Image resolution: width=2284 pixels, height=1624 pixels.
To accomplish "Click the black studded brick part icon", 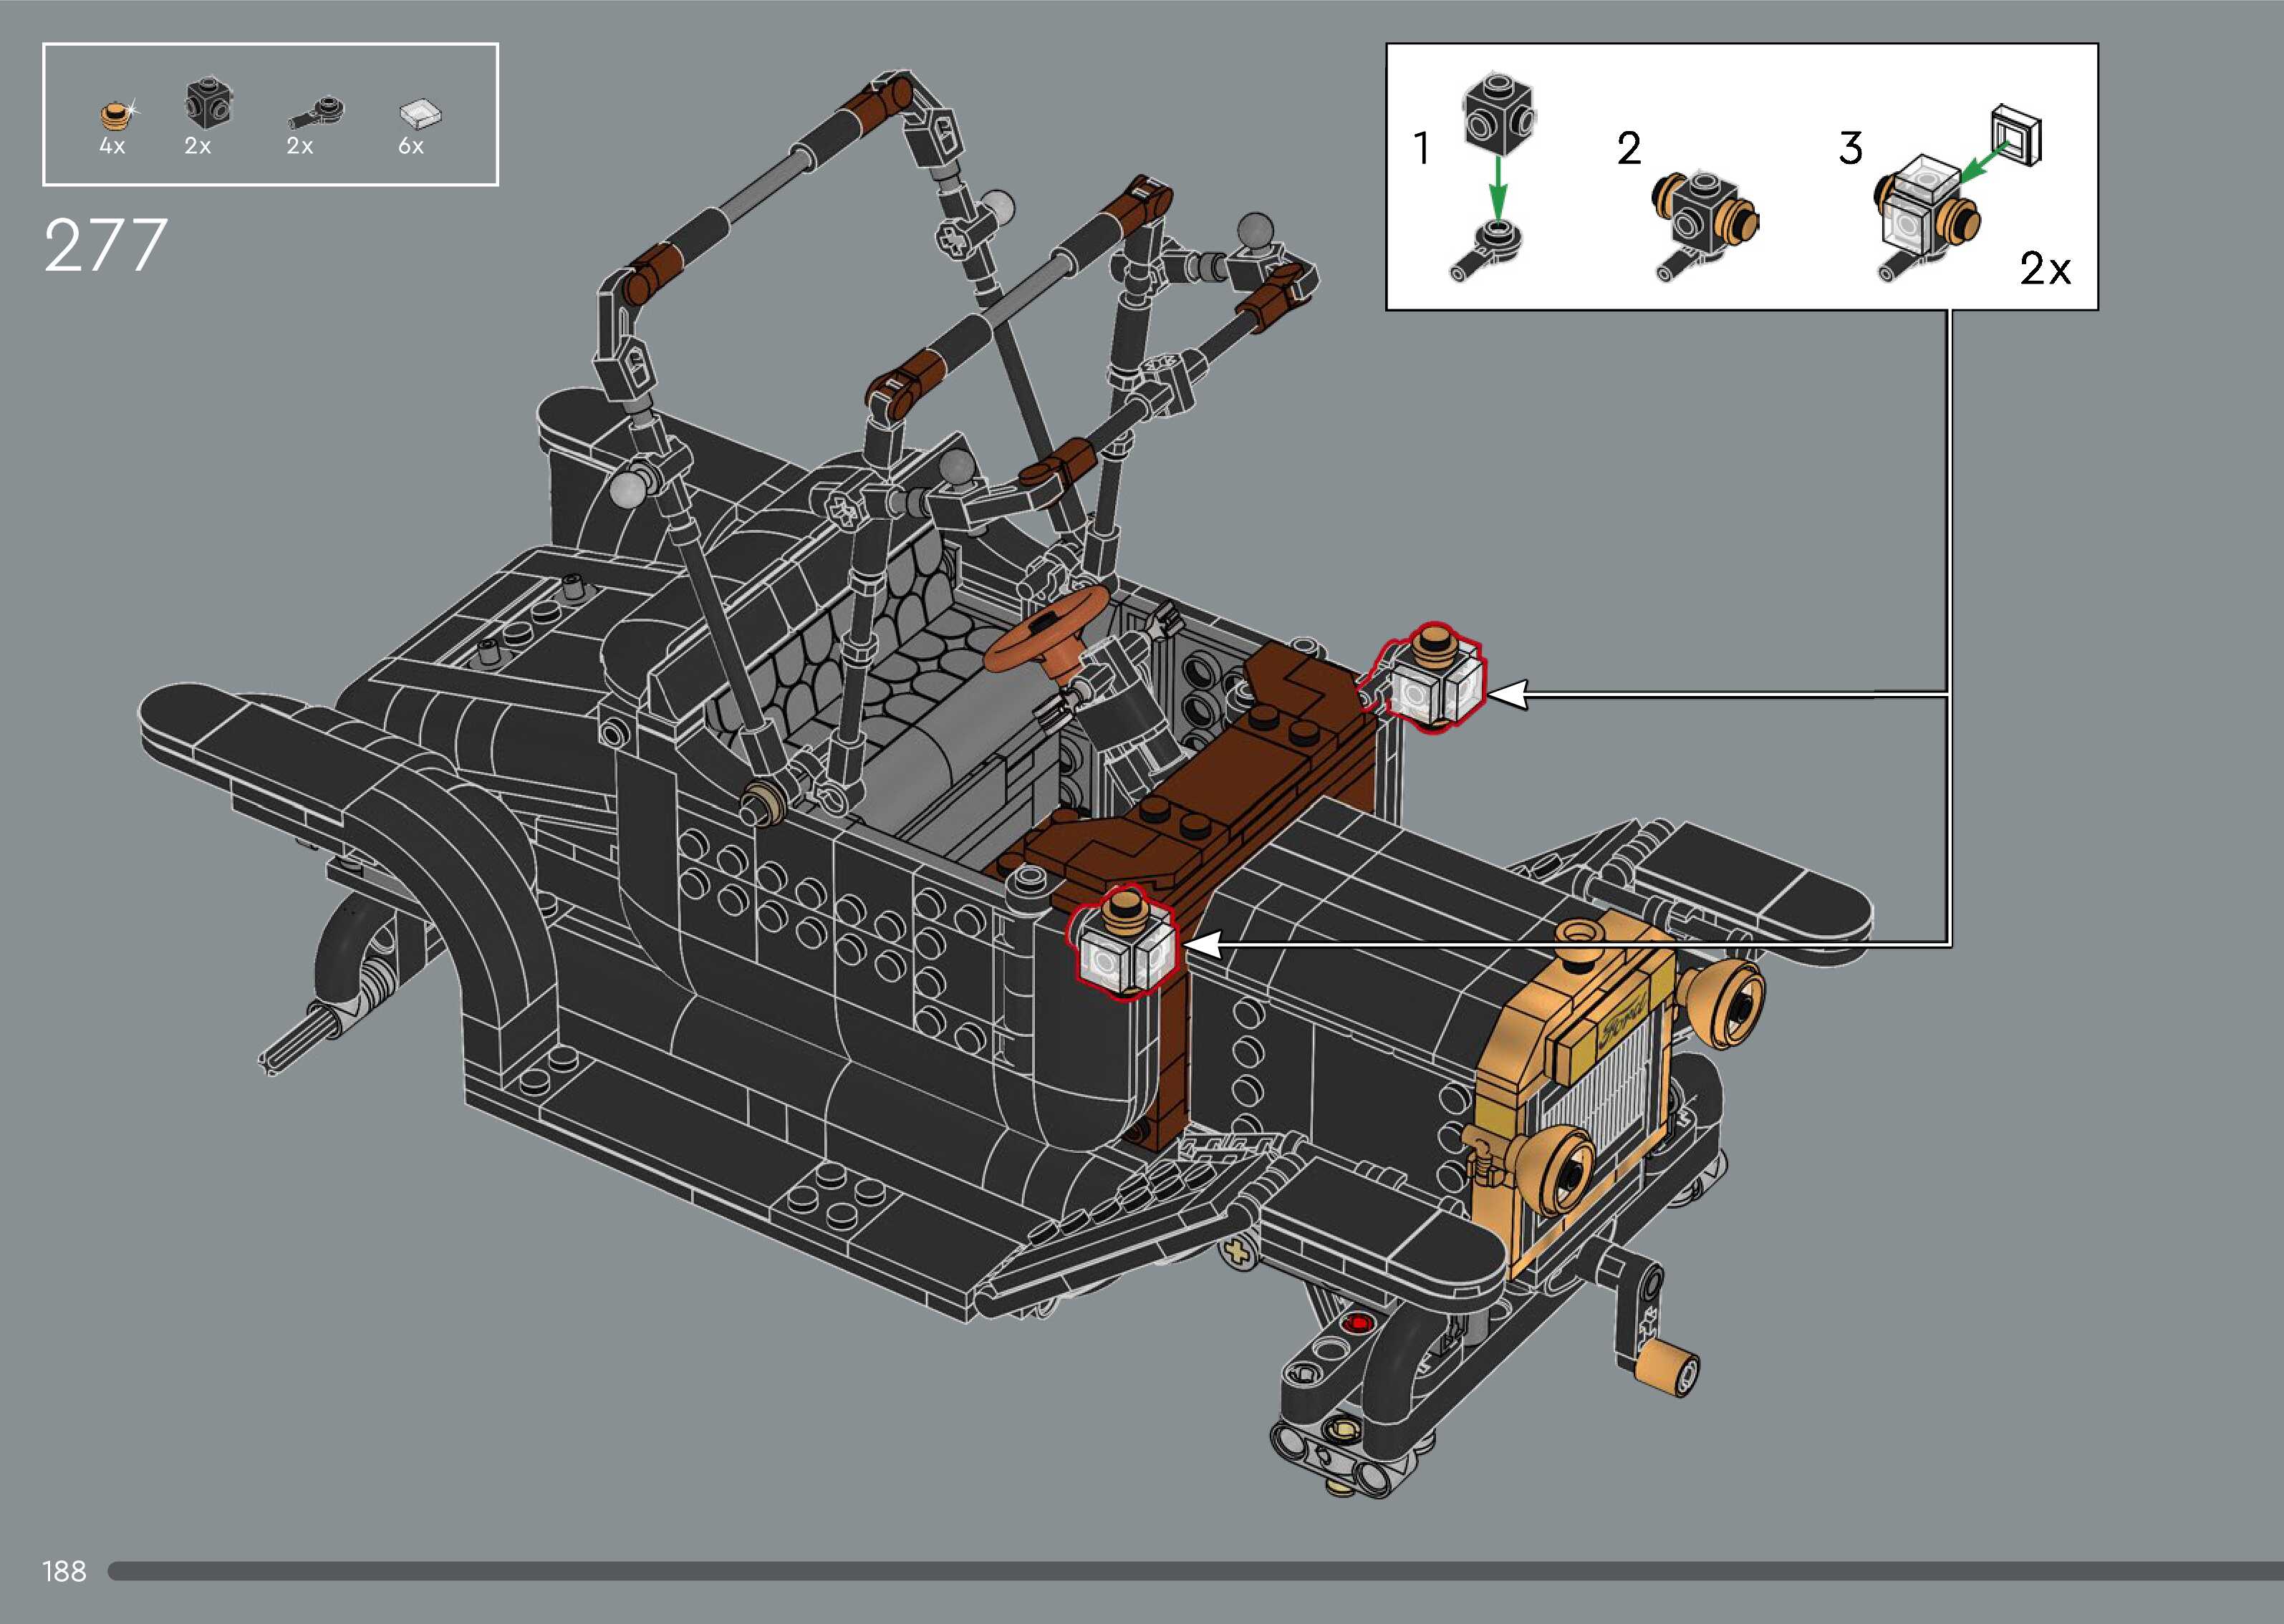I will pyautogui.click(x=208, y=103).
